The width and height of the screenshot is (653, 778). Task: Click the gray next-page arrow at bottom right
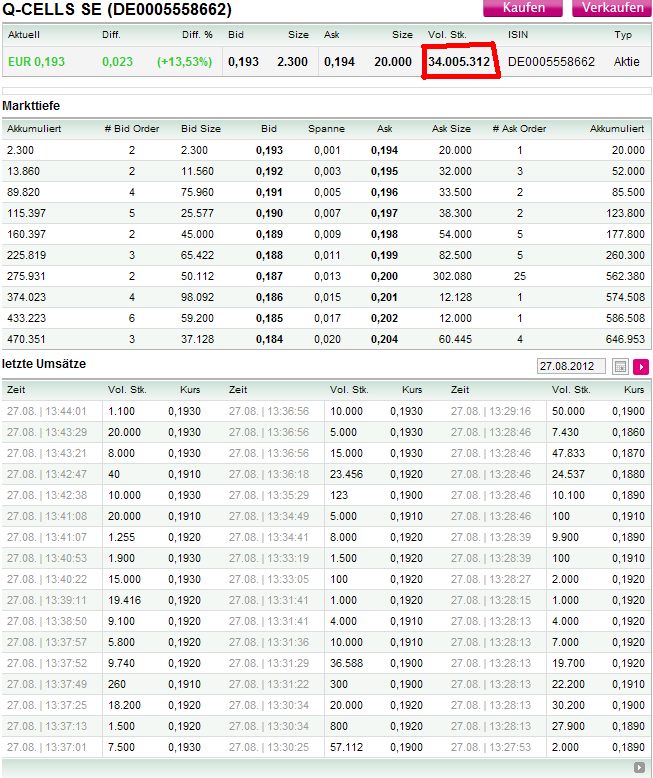click(640, 768)
